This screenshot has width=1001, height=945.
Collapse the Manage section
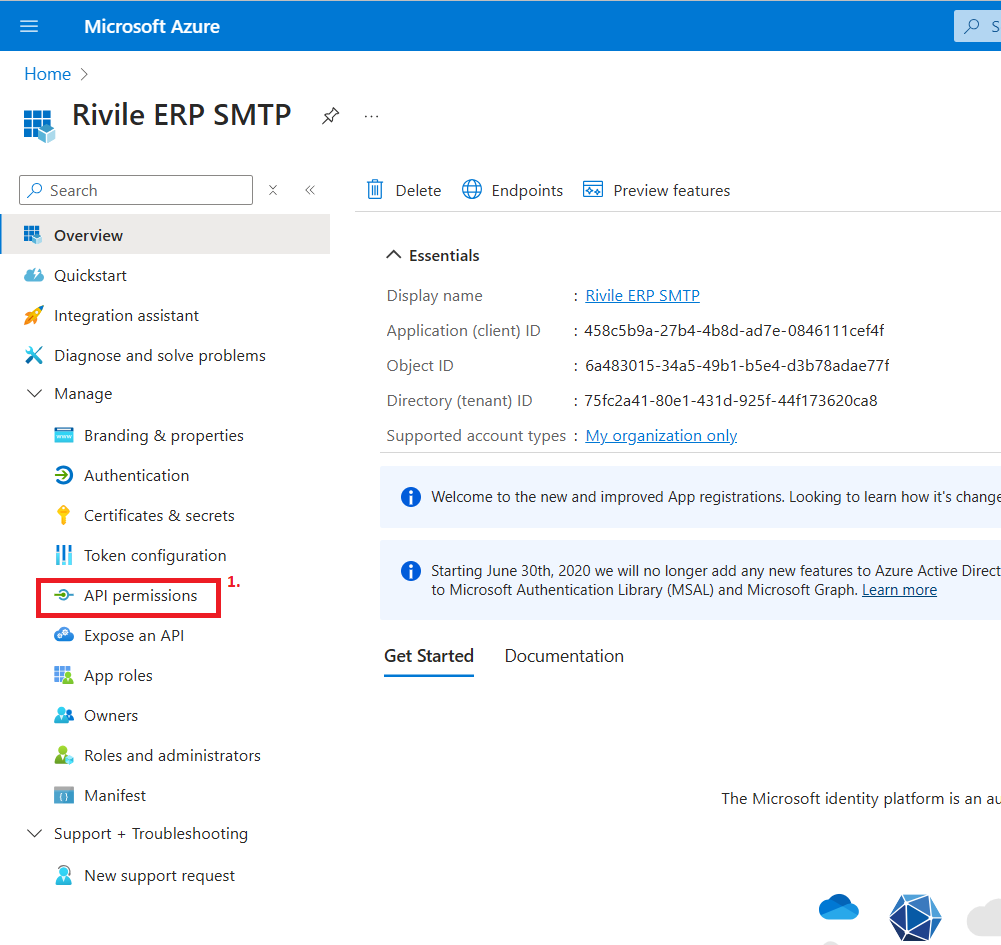pos(35,394)
